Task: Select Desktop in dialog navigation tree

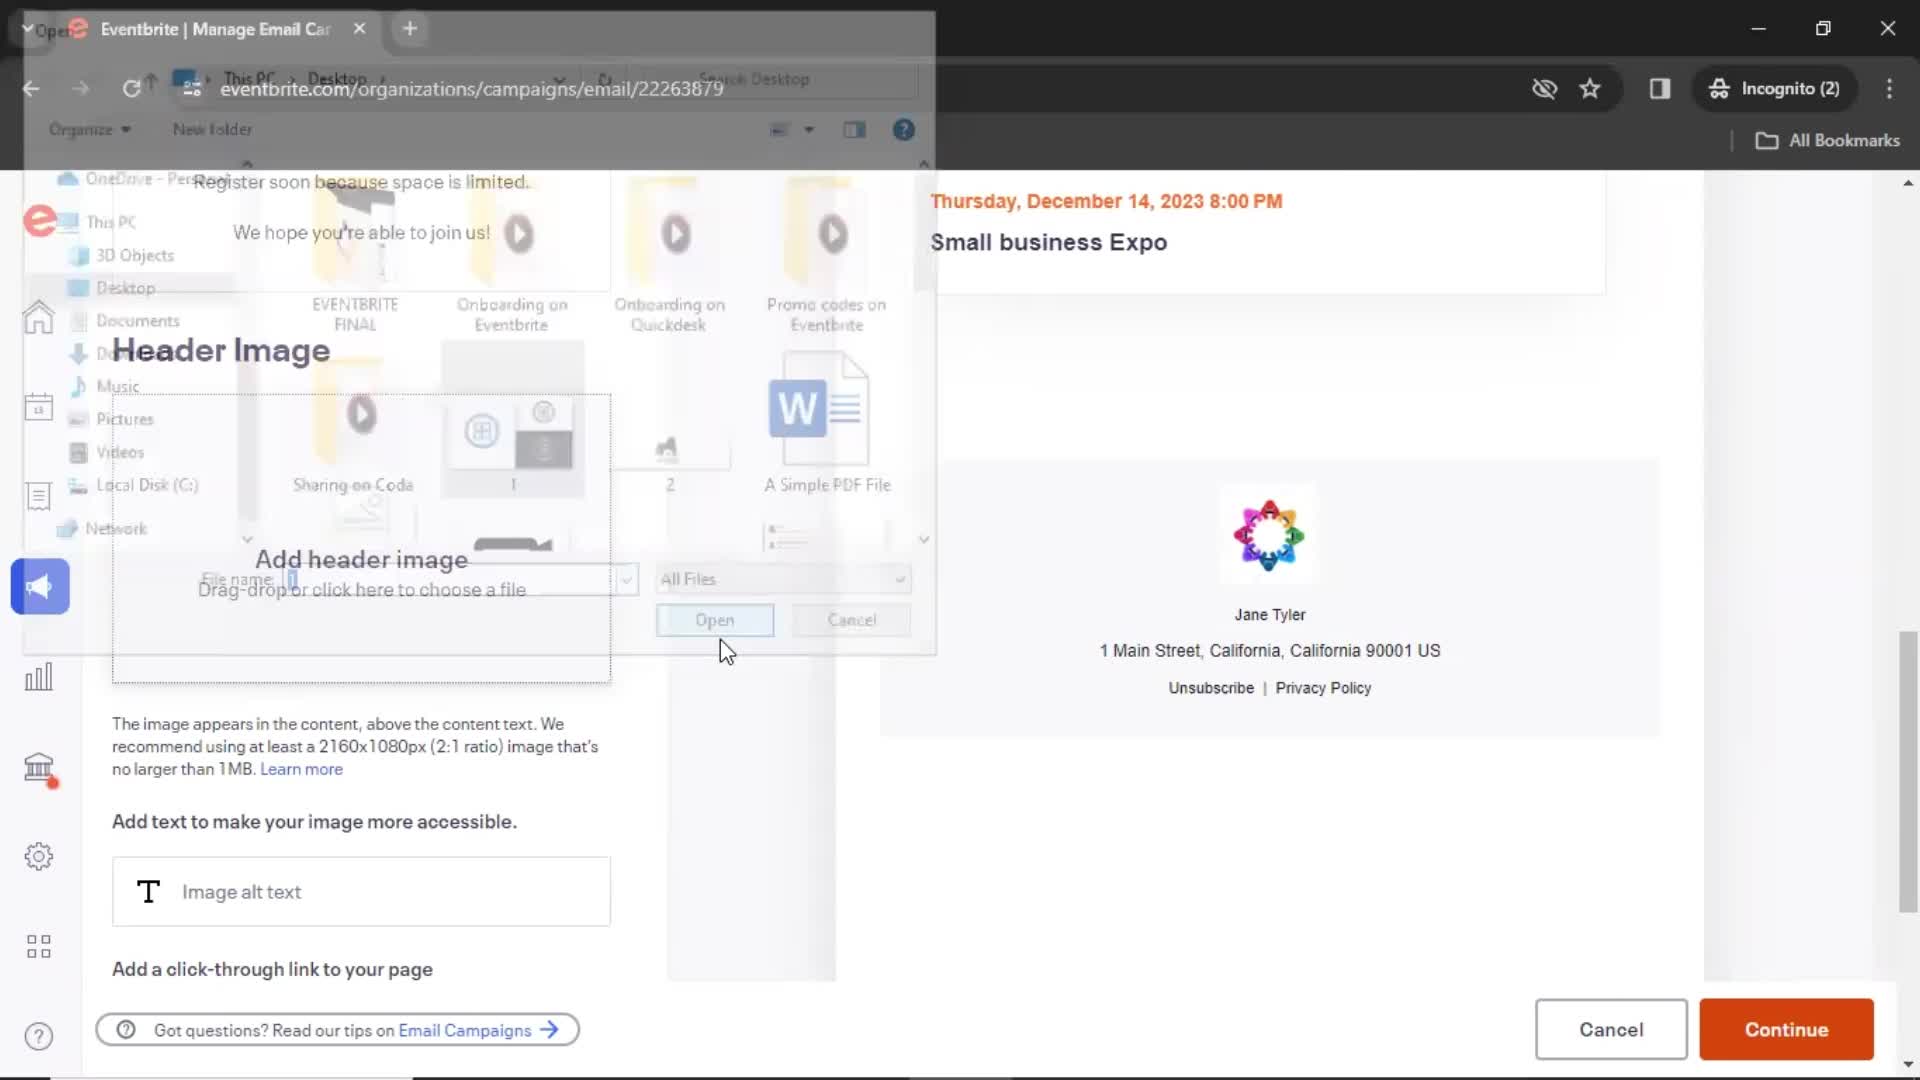Action: coord(112,287)
